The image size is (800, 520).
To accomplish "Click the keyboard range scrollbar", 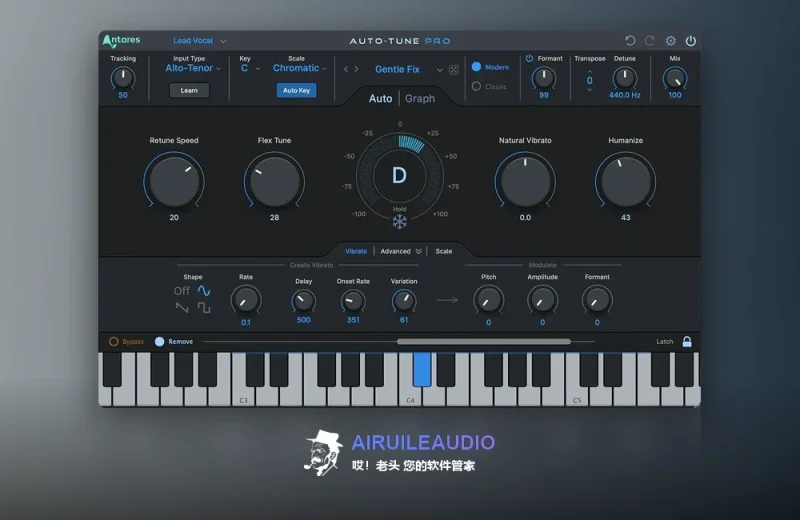I will point(484,341).
